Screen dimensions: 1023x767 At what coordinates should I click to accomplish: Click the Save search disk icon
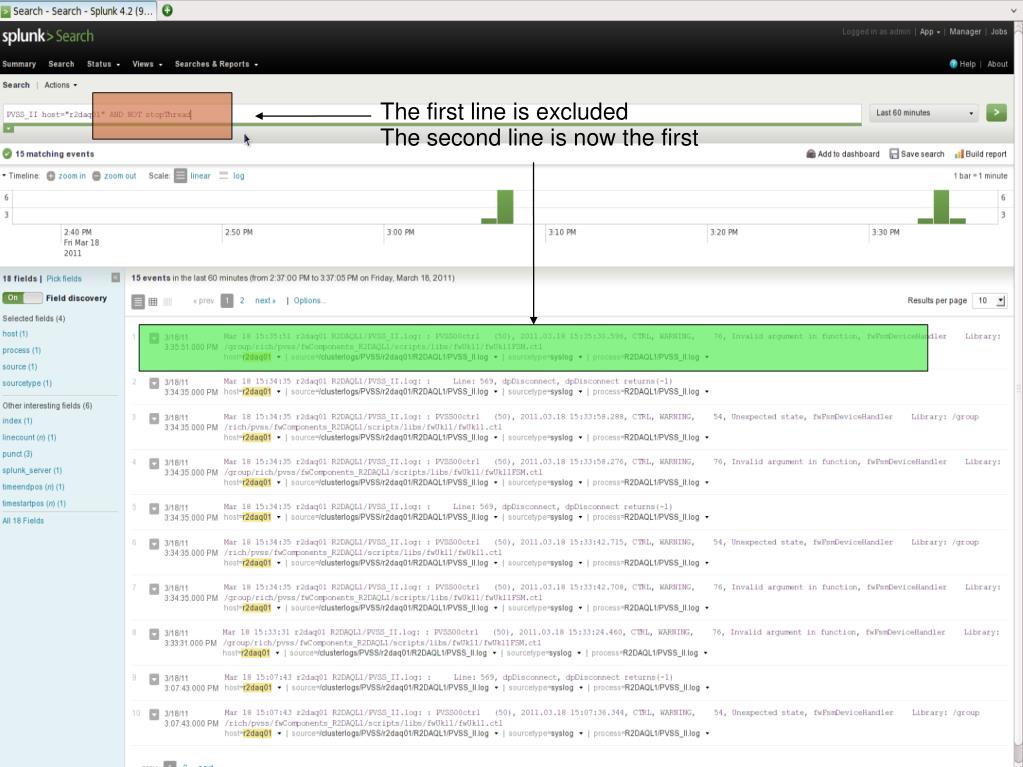894,155
